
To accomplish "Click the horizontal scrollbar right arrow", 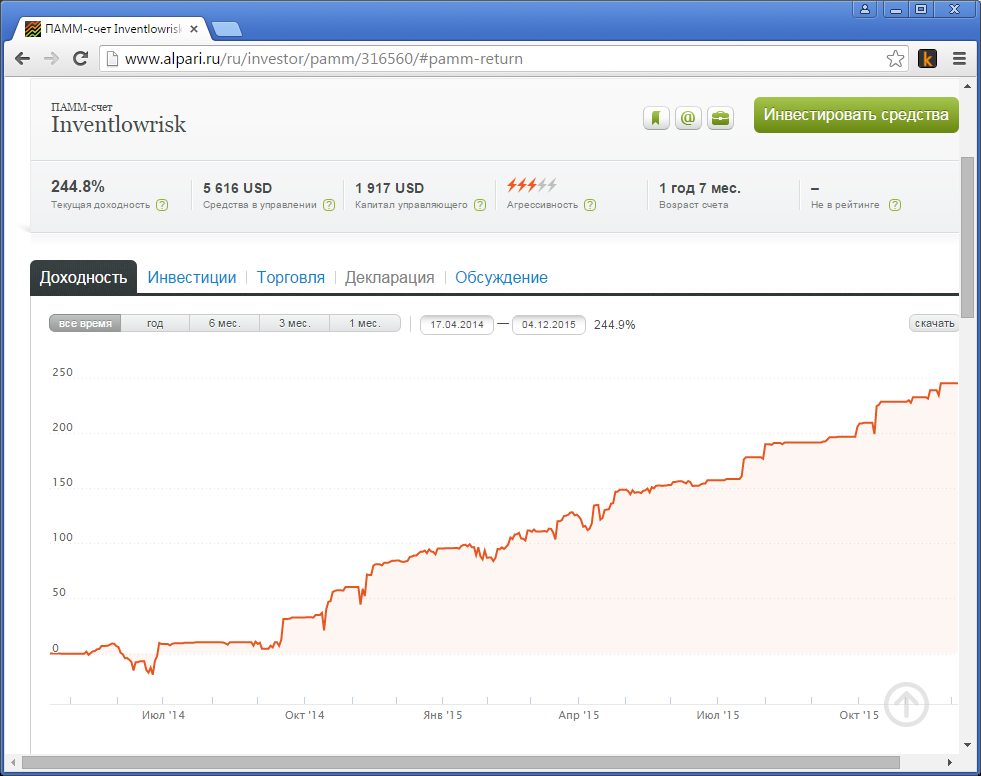I will coord(950,762).
